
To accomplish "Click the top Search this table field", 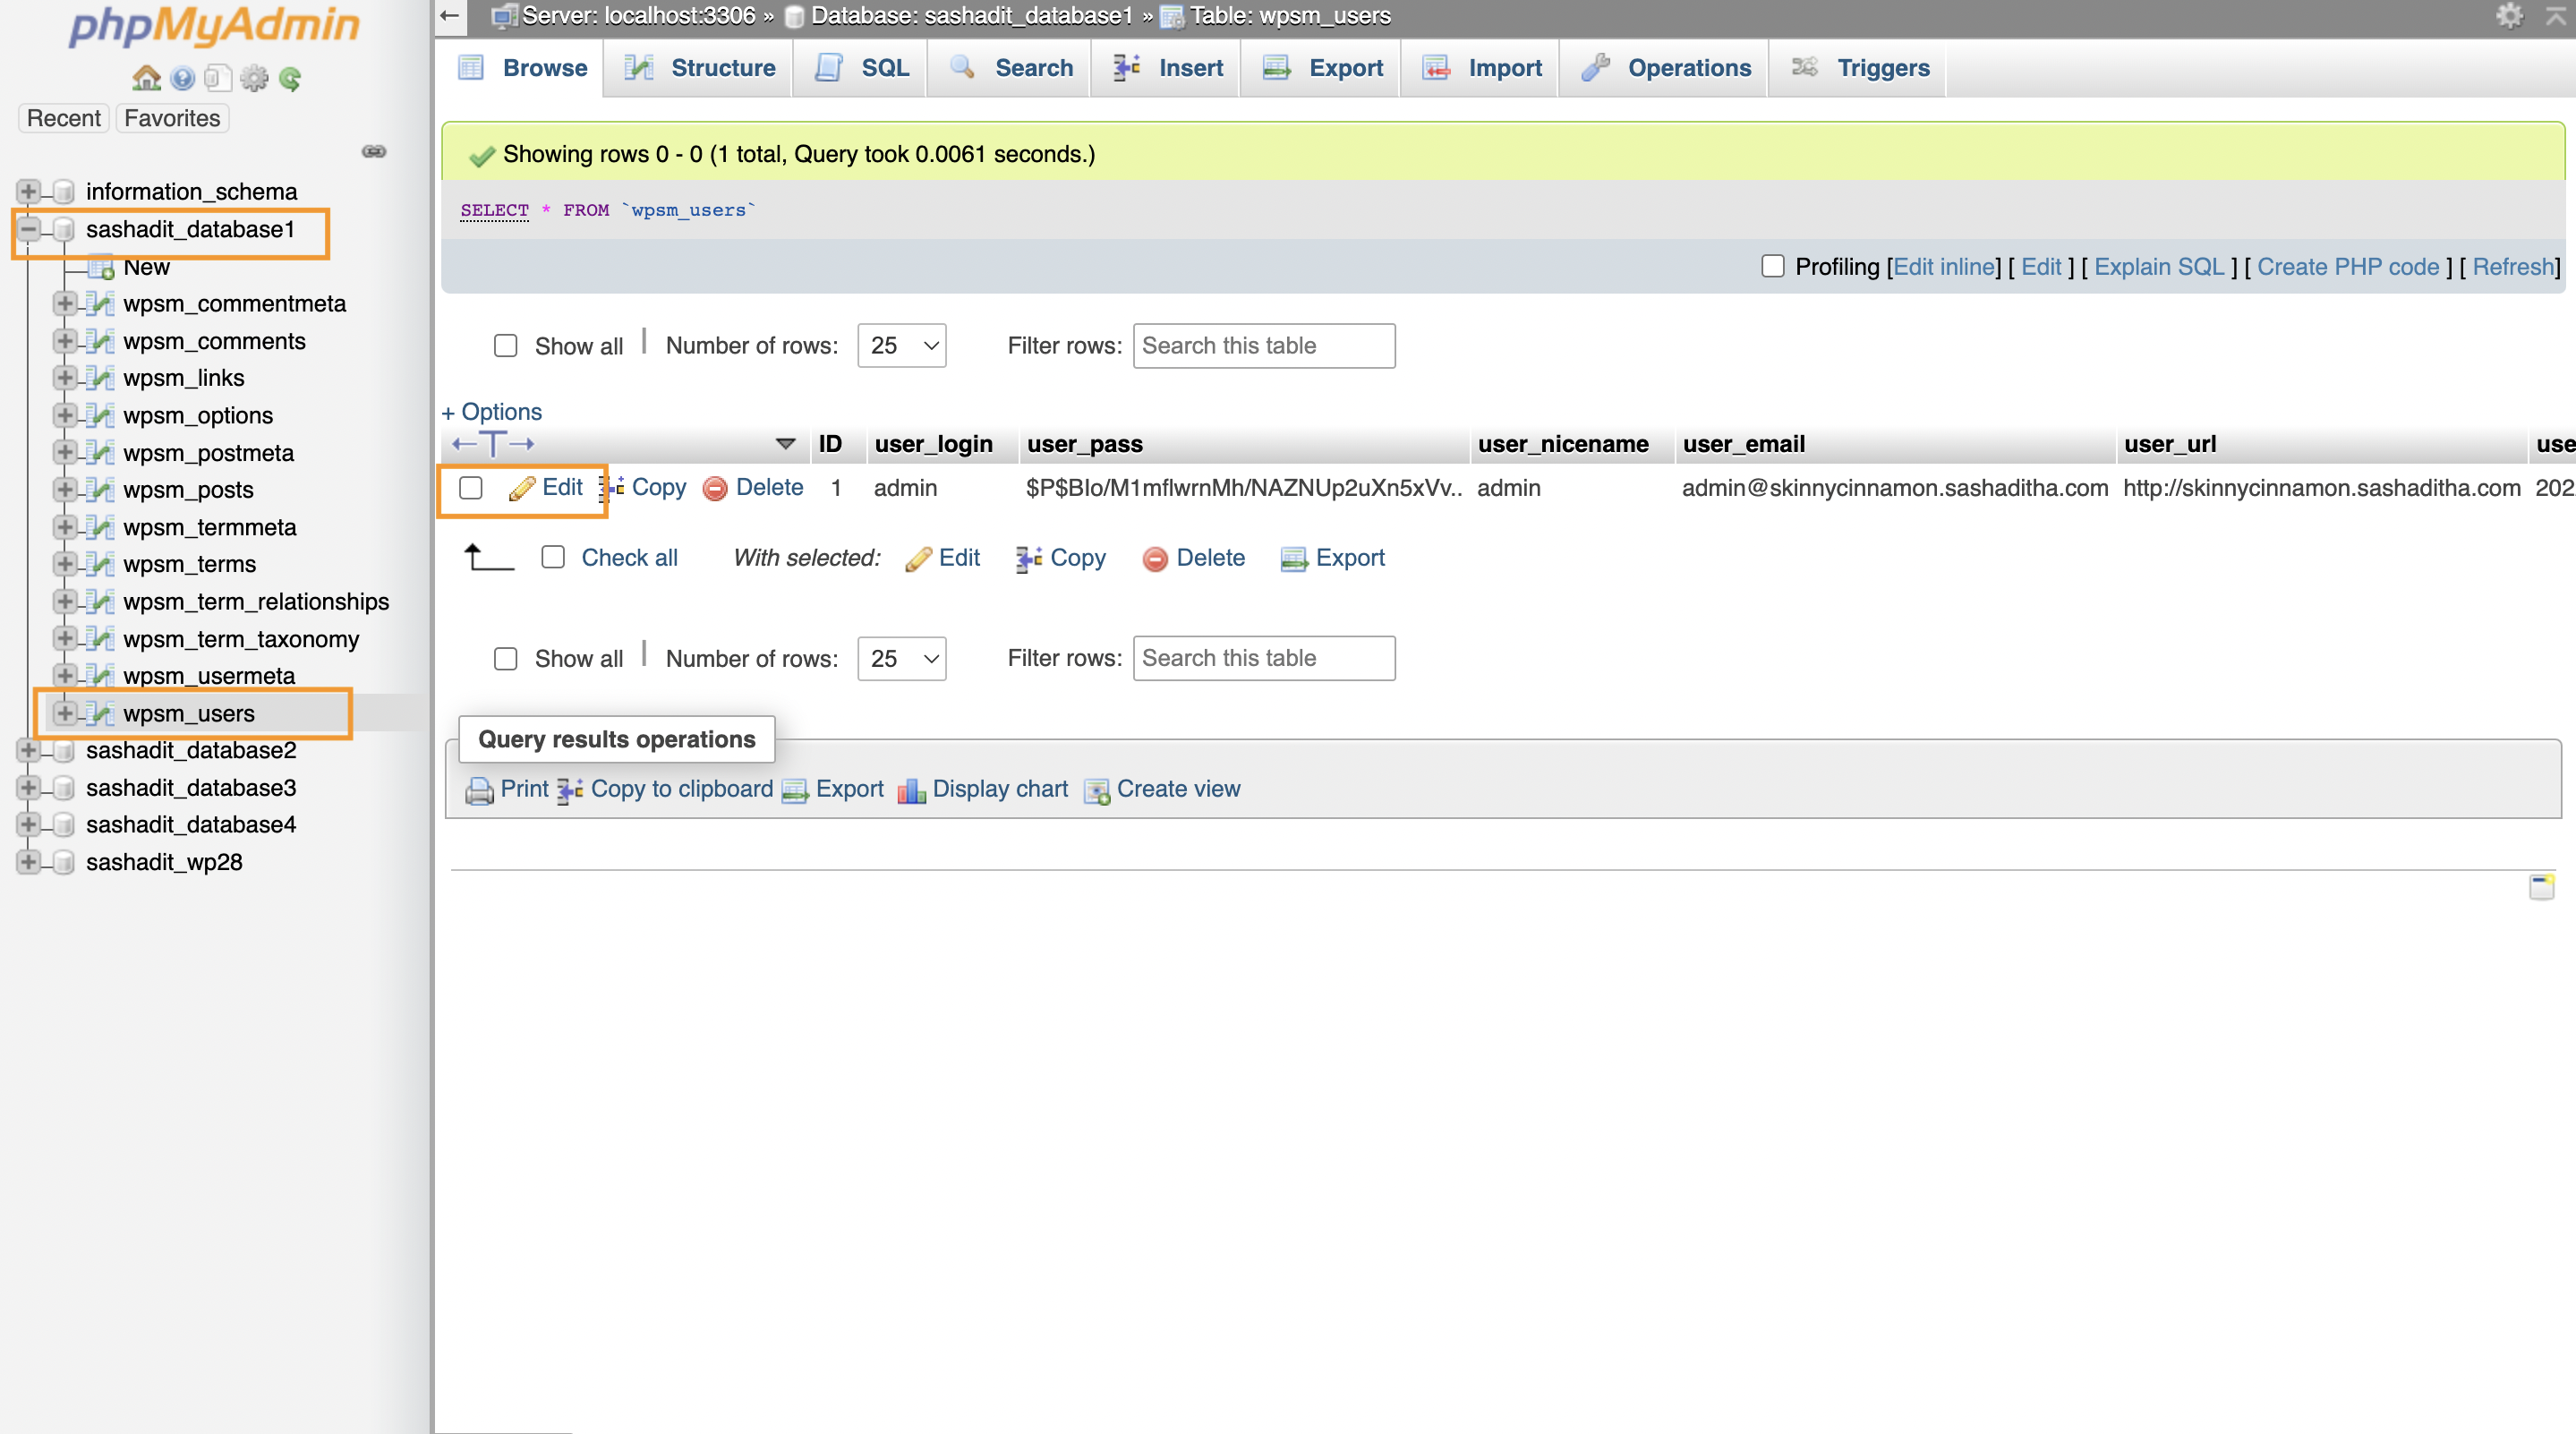I will tap(1263, 346).
